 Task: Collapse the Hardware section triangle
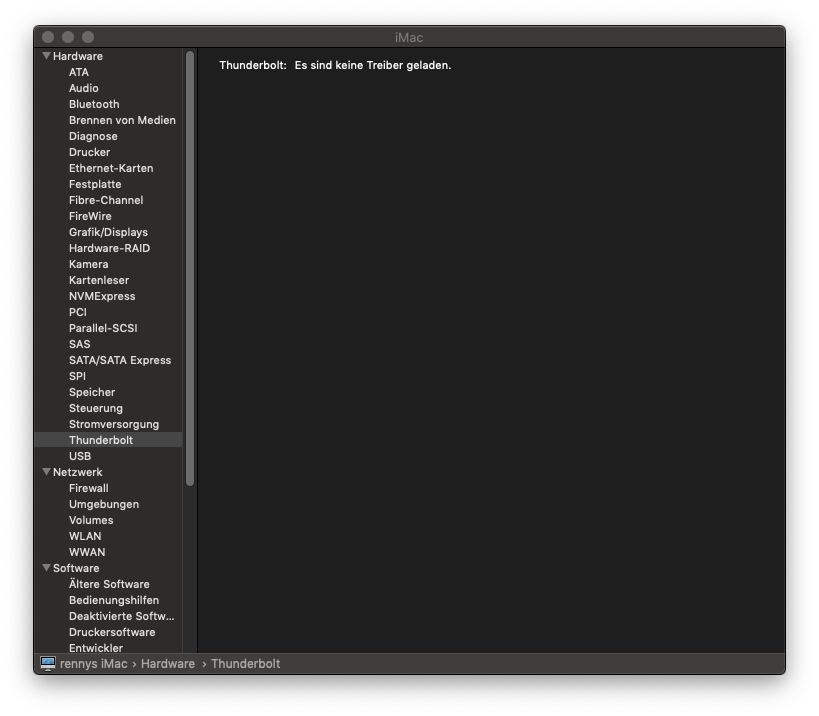(46, 56)
